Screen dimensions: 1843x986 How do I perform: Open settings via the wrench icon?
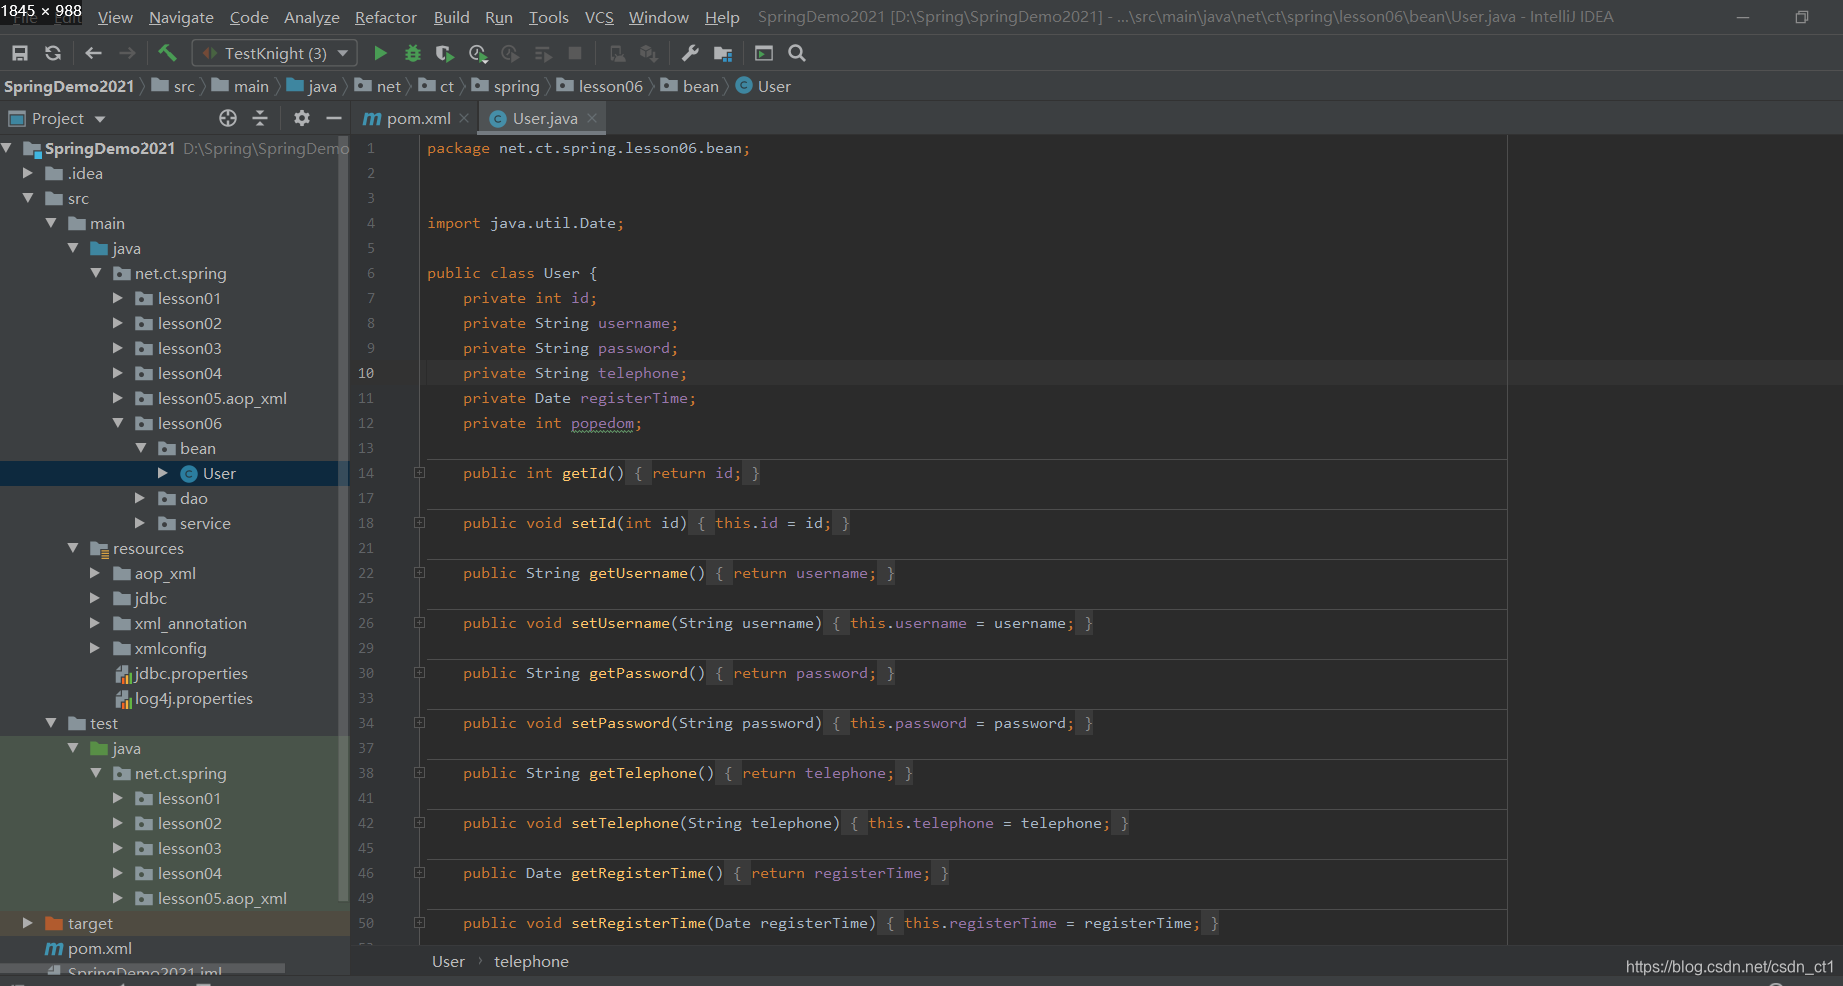point(690,53)
